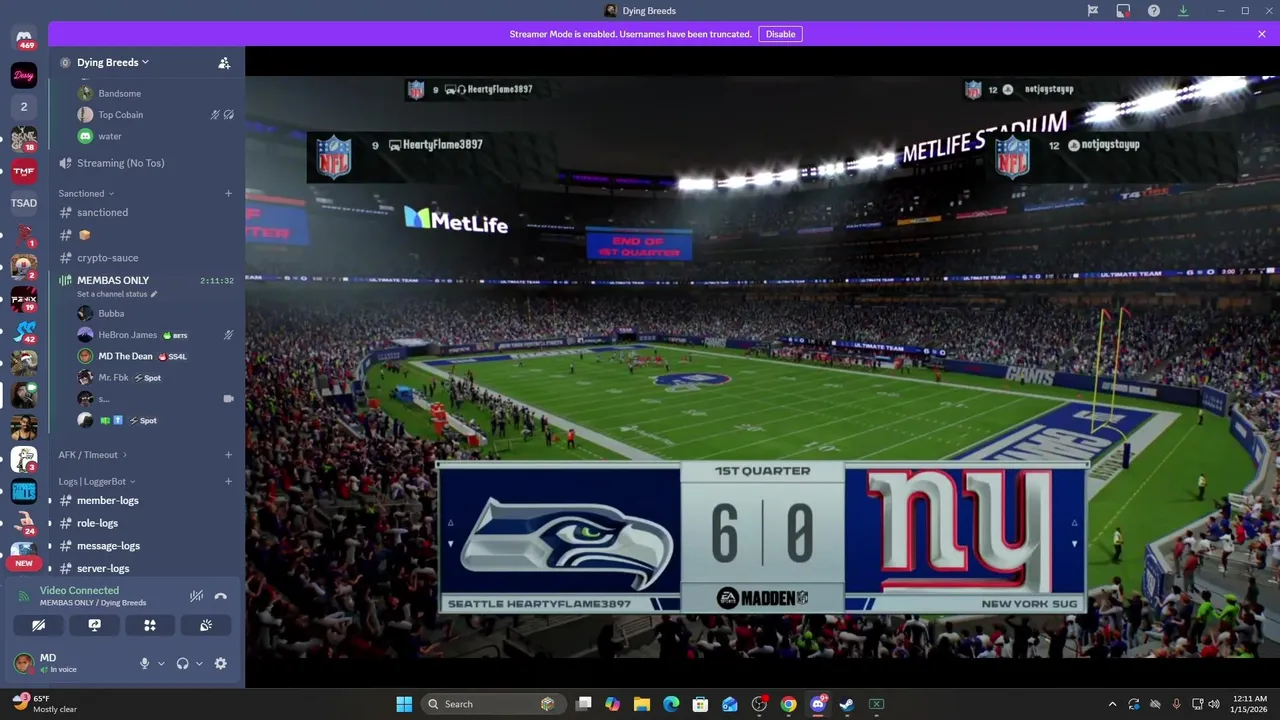
Task: Open Microsoft Store from taskbar
Action: (700, 704)
